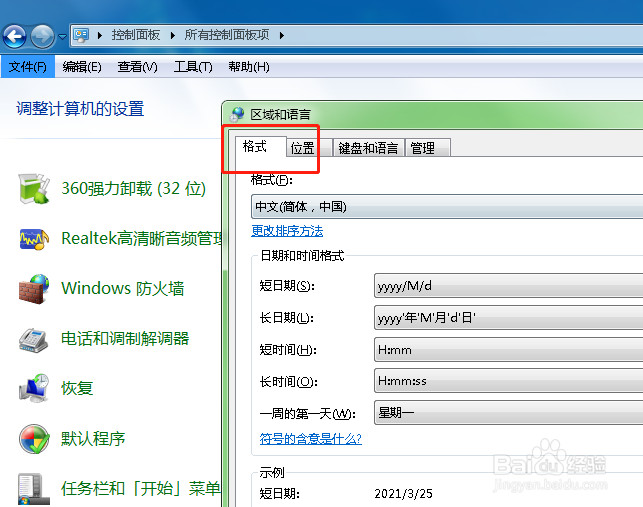Image resolution: width=643 pixels, height=507 pixels.
Task: Open the 恢复 link
Action: pyautogui.click(x=77, y=388)
